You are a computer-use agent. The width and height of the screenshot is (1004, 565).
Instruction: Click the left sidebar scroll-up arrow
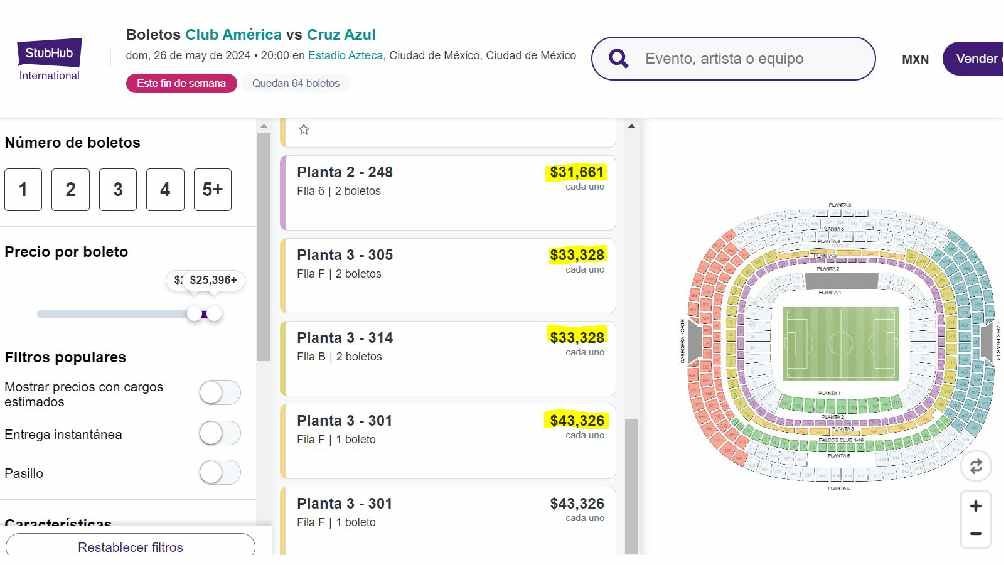(x=264, y=126)
